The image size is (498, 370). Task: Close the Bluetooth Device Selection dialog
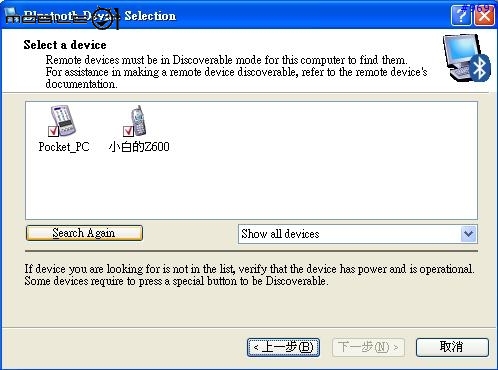coord(484,15)
